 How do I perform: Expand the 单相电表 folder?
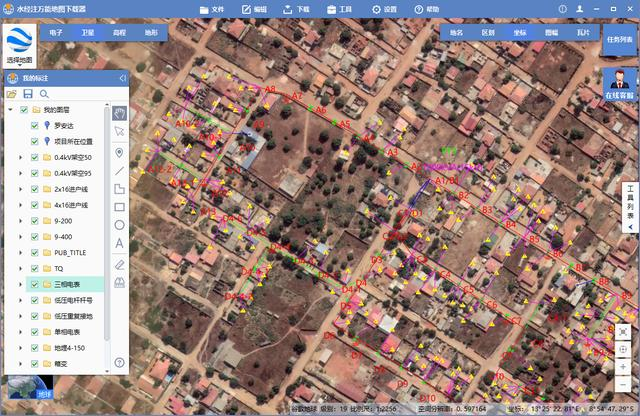click(x=20, y=332)
